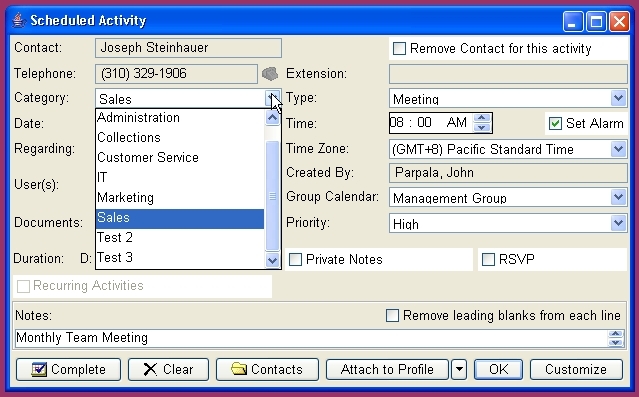Choose Marketing from the list
Viewport: 639px width, 397px height.
click(x=180, y=198)
